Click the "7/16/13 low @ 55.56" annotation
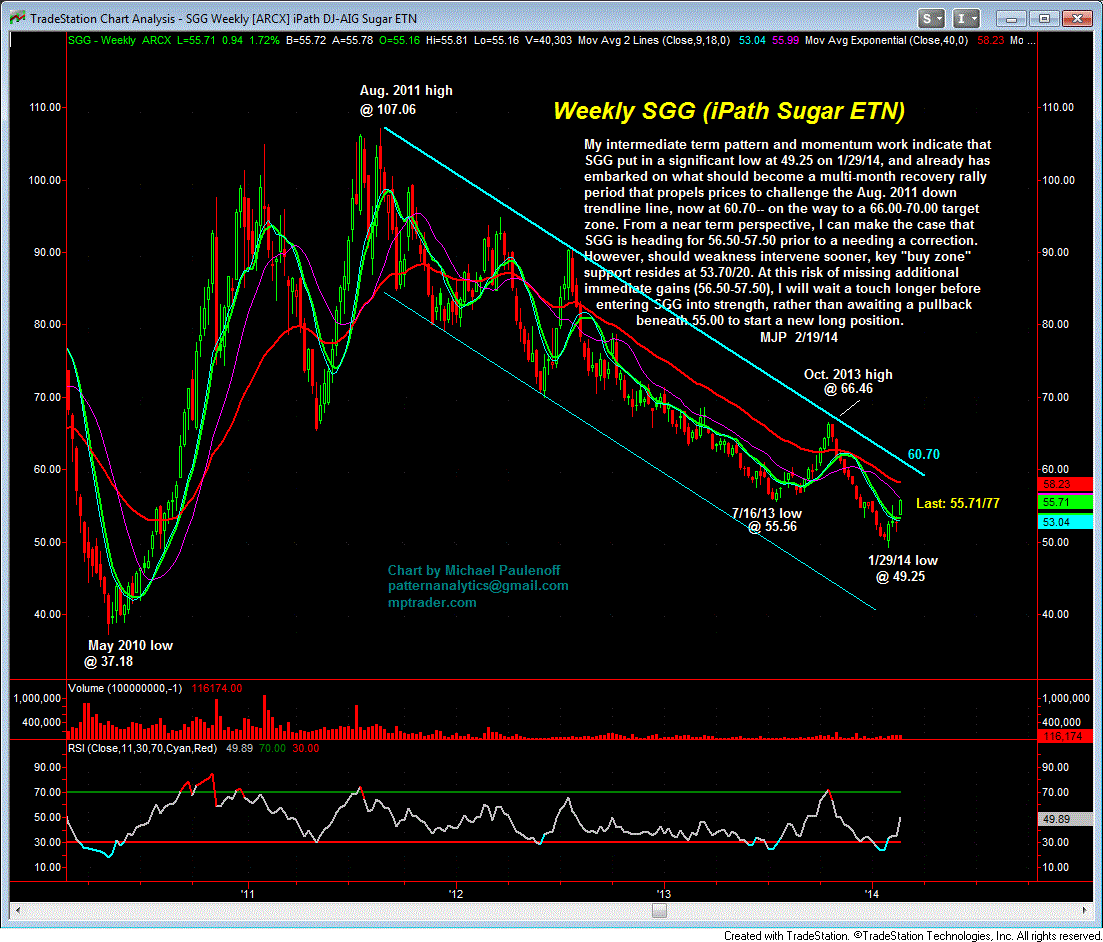1103x942 pixels. [x=767, y=520]
